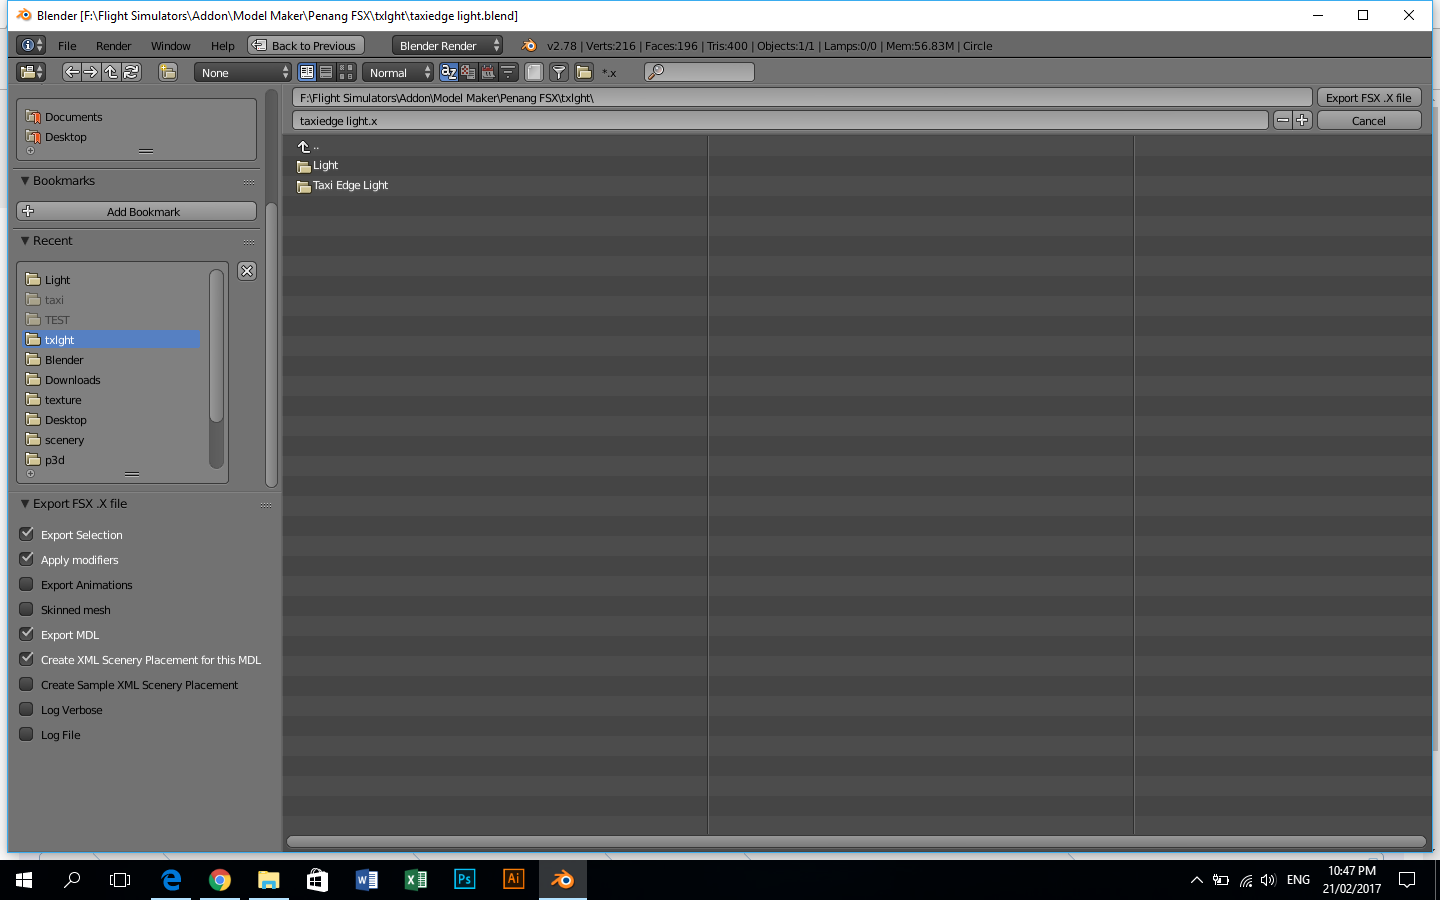Image resolution: width=1440 pixels, height=900 pixels.
Task: Open the Blender Render engine dropdown
Action: (x=447, y=45)
